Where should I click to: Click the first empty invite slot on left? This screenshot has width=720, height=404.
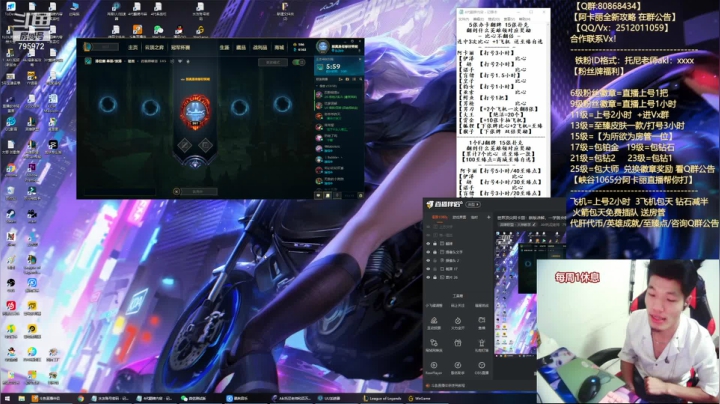click(108, 105)
